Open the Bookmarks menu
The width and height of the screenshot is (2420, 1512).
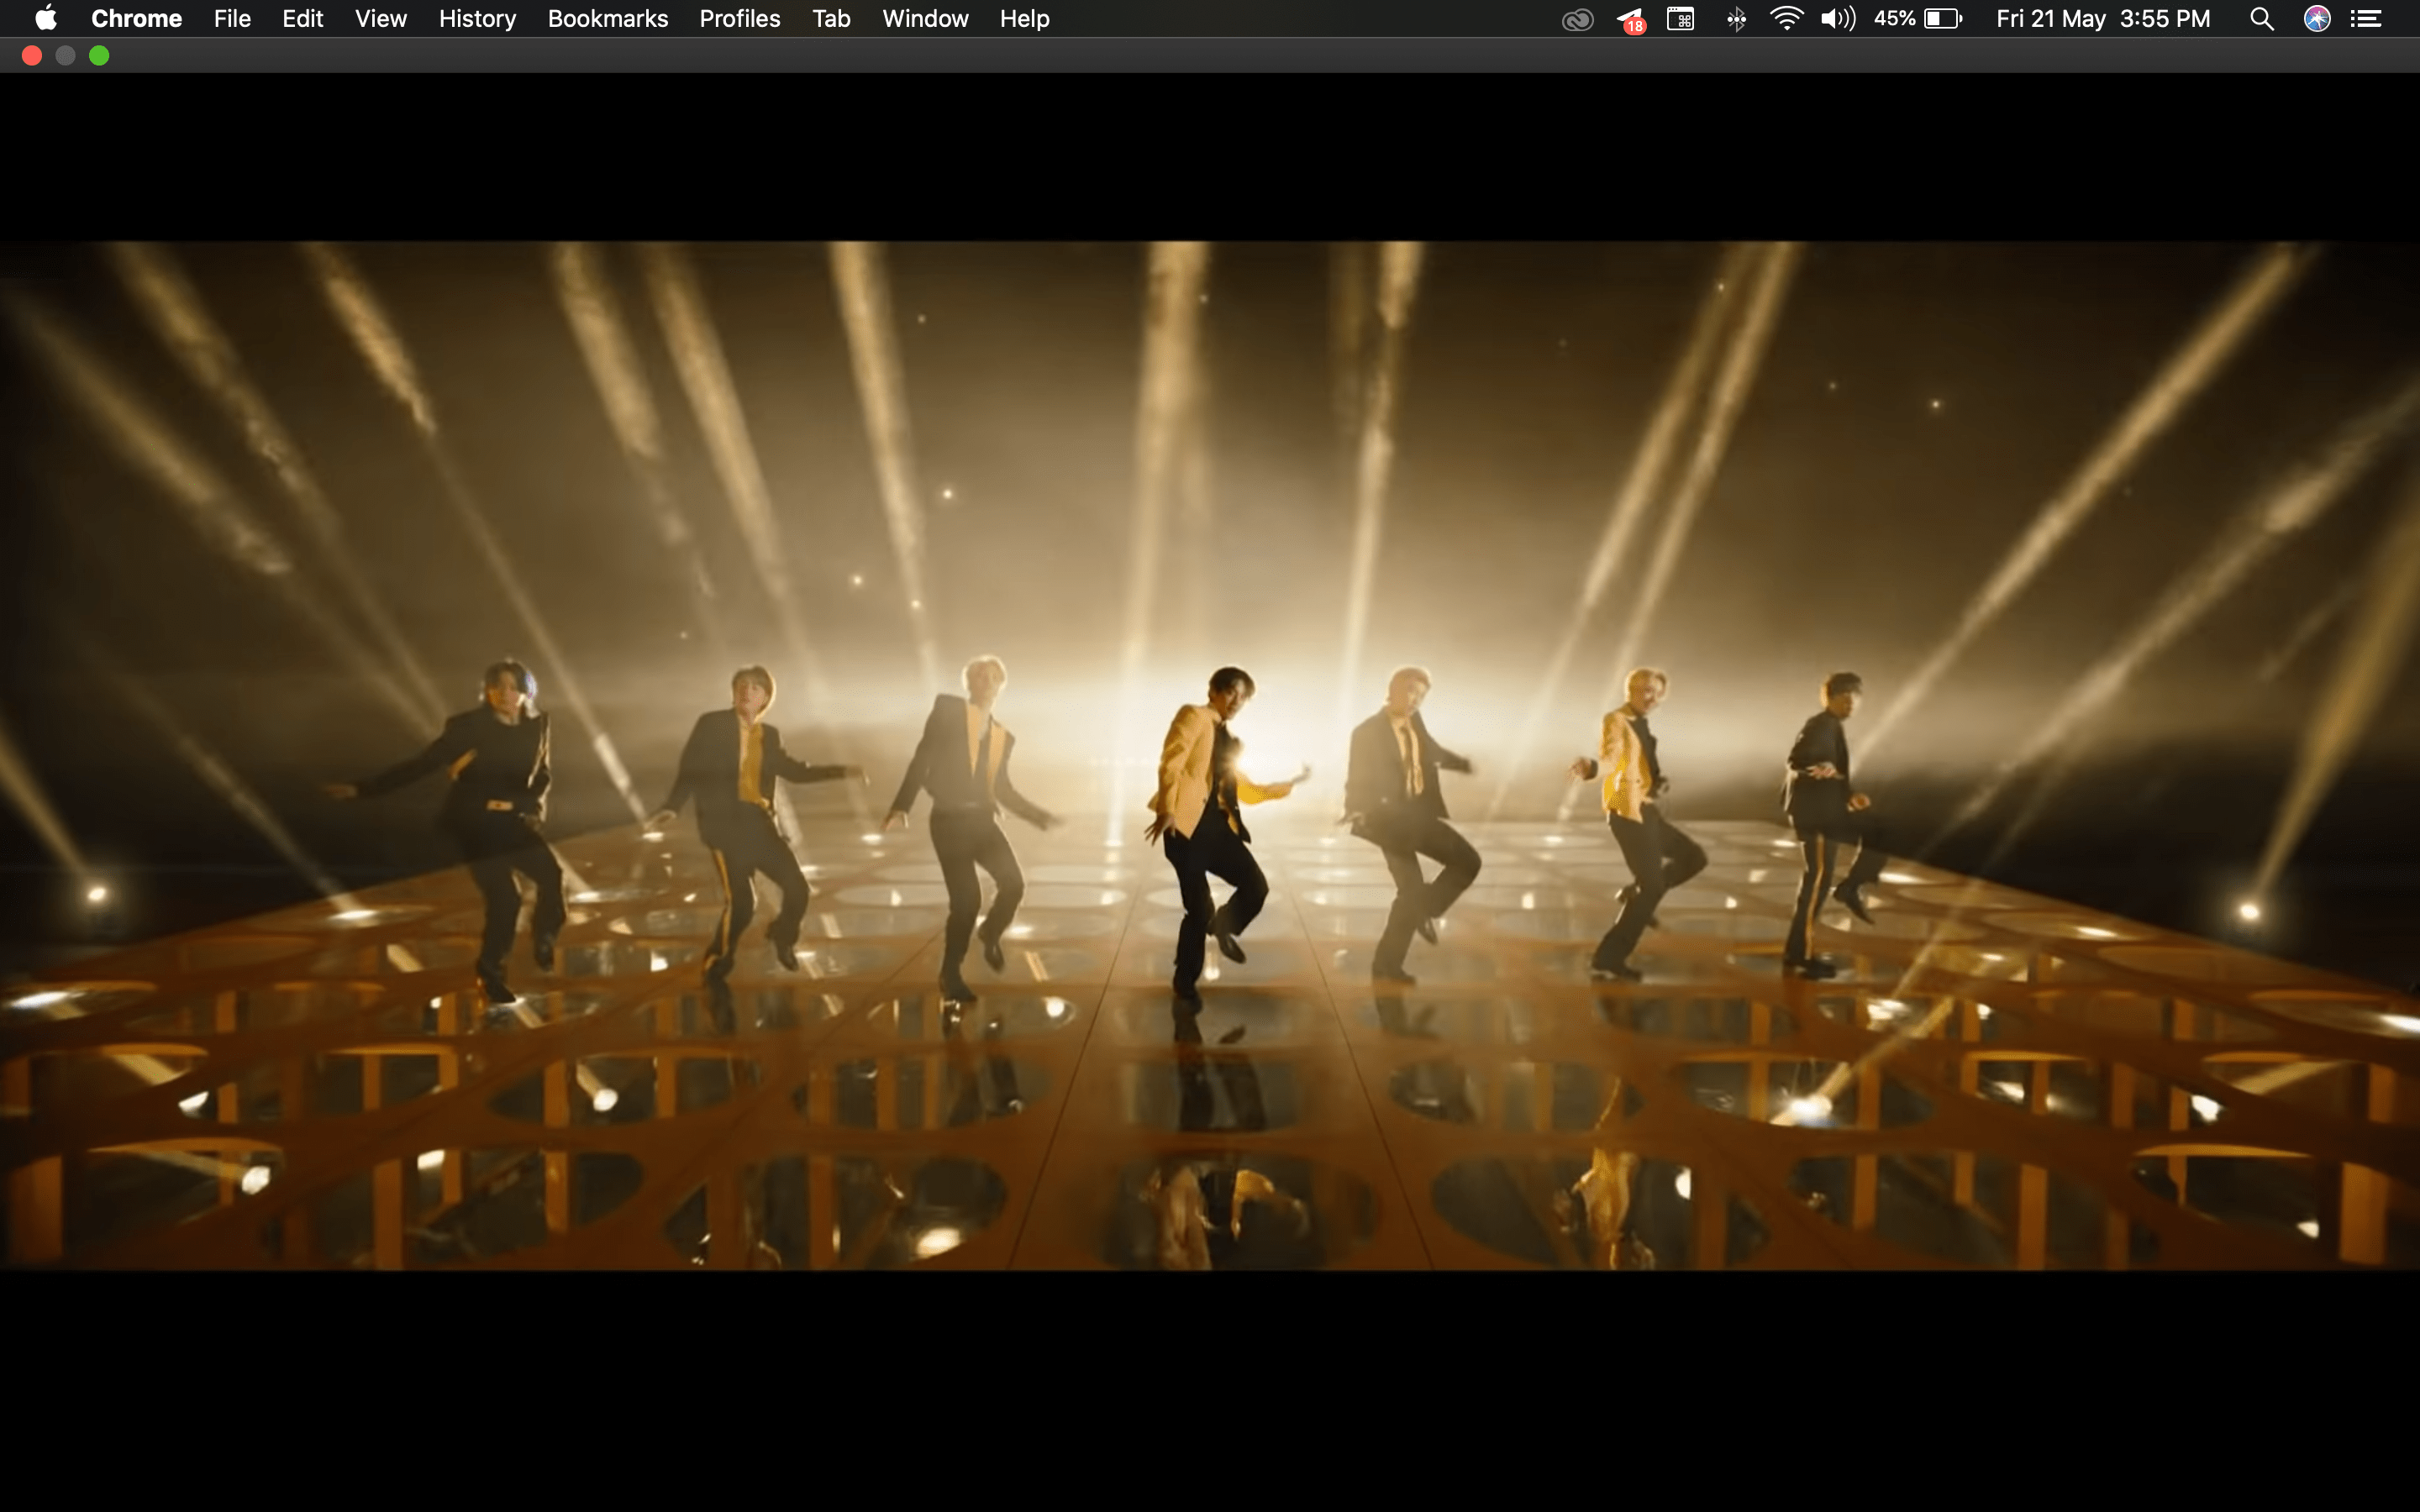pos(607,19)
